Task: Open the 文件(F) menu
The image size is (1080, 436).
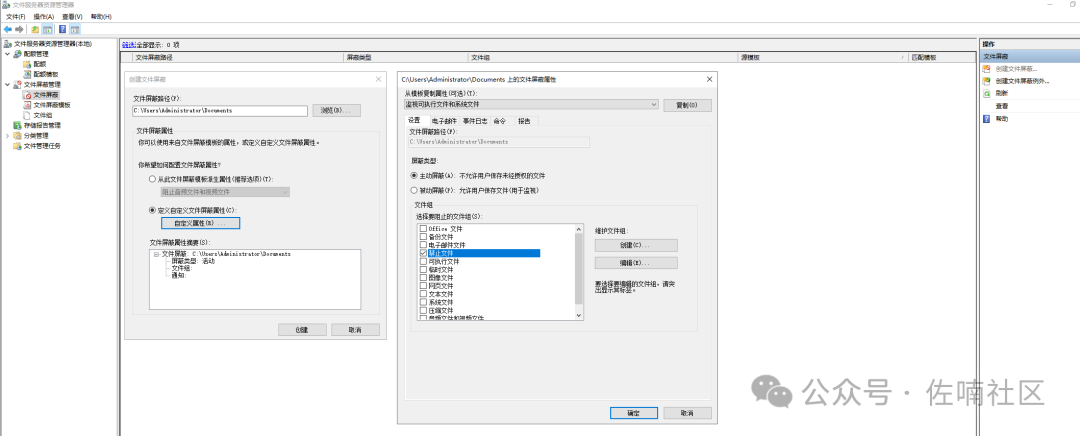Action: (x=16, y=17)
